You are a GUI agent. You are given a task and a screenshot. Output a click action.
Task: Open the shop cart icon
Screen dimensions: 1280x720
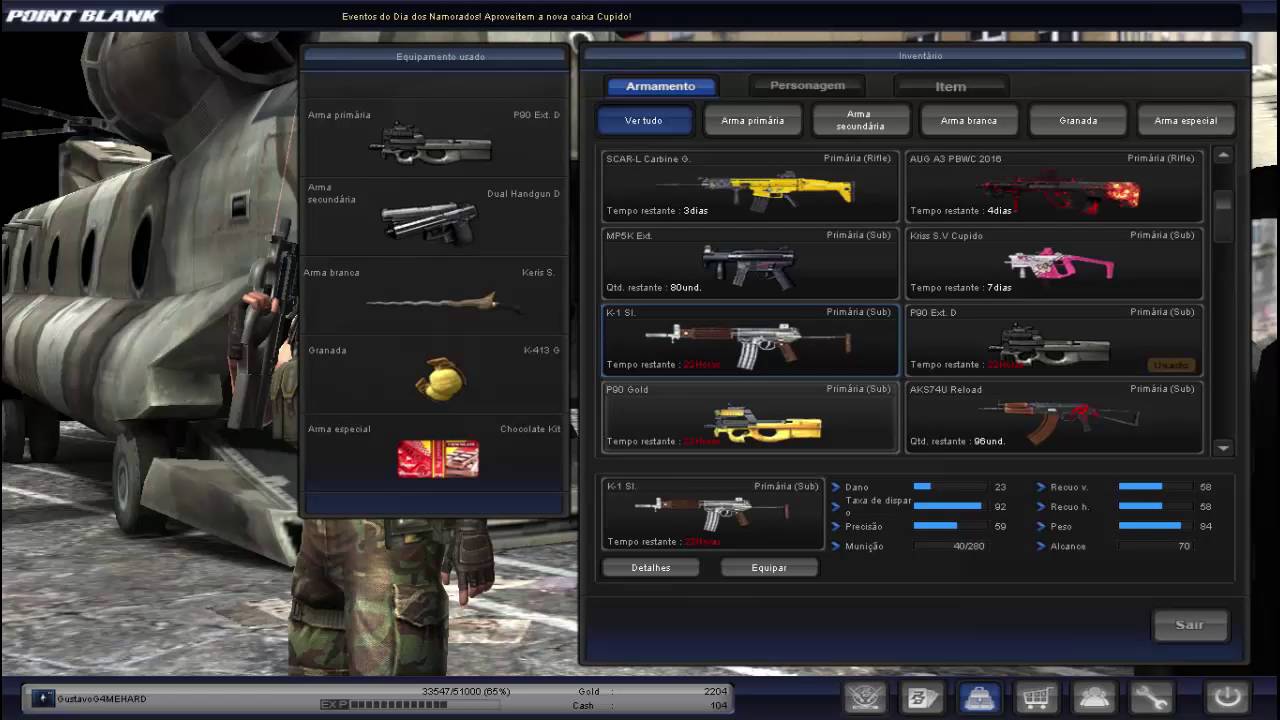pos(1036,697)
